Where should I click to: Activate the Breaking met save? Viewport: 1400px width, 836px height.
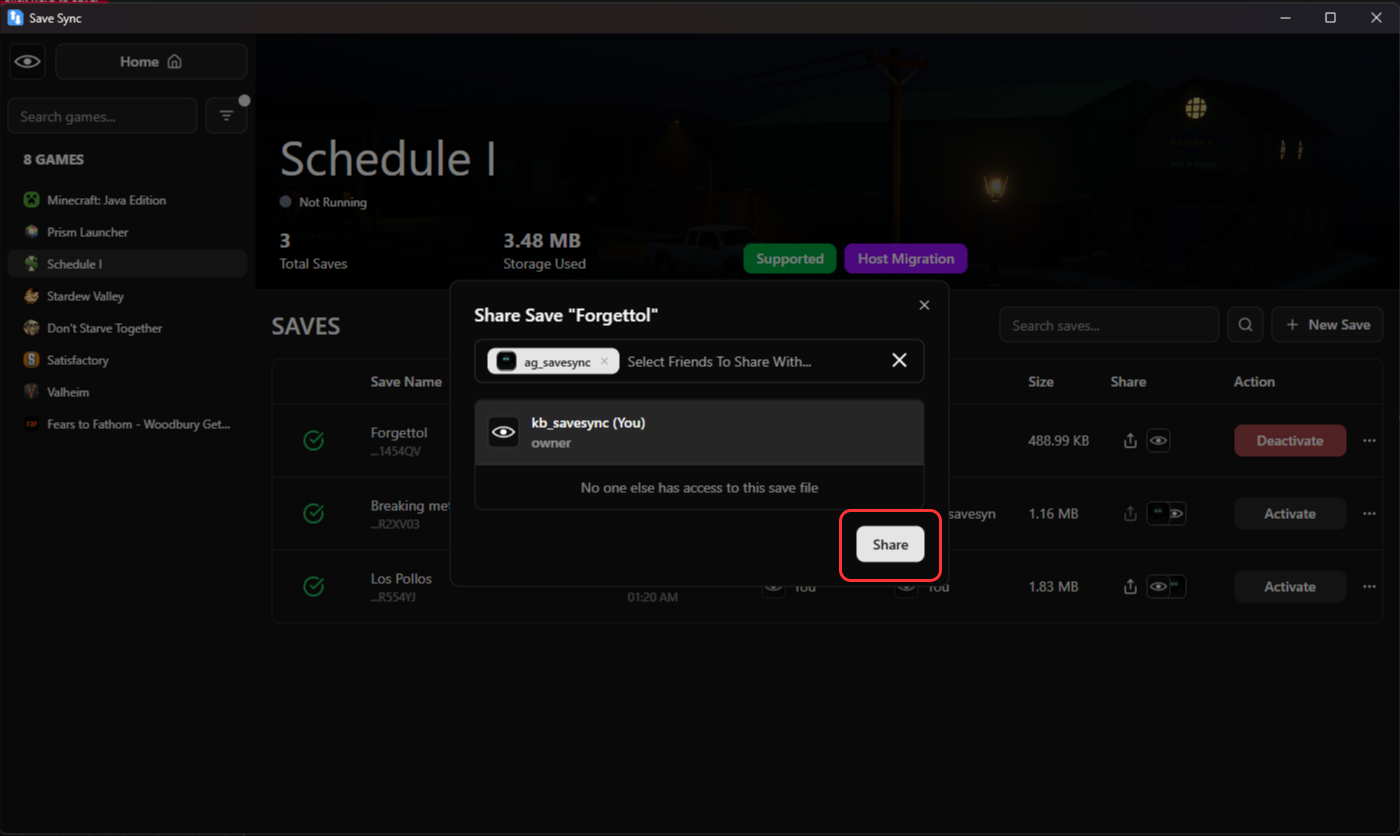click(x=1290, y=513)
